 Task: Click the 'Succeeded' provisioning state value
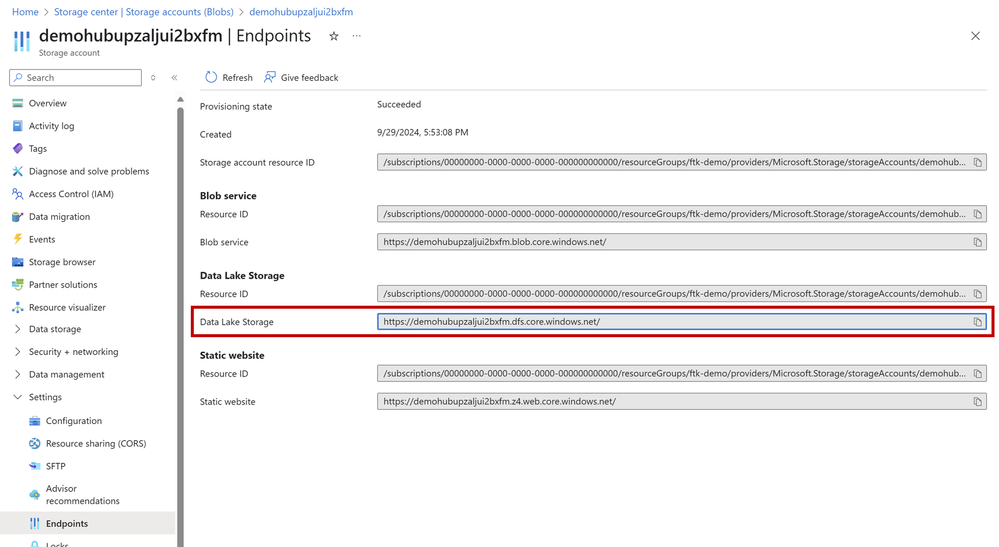pyautogui.click(x=399, y=104)
